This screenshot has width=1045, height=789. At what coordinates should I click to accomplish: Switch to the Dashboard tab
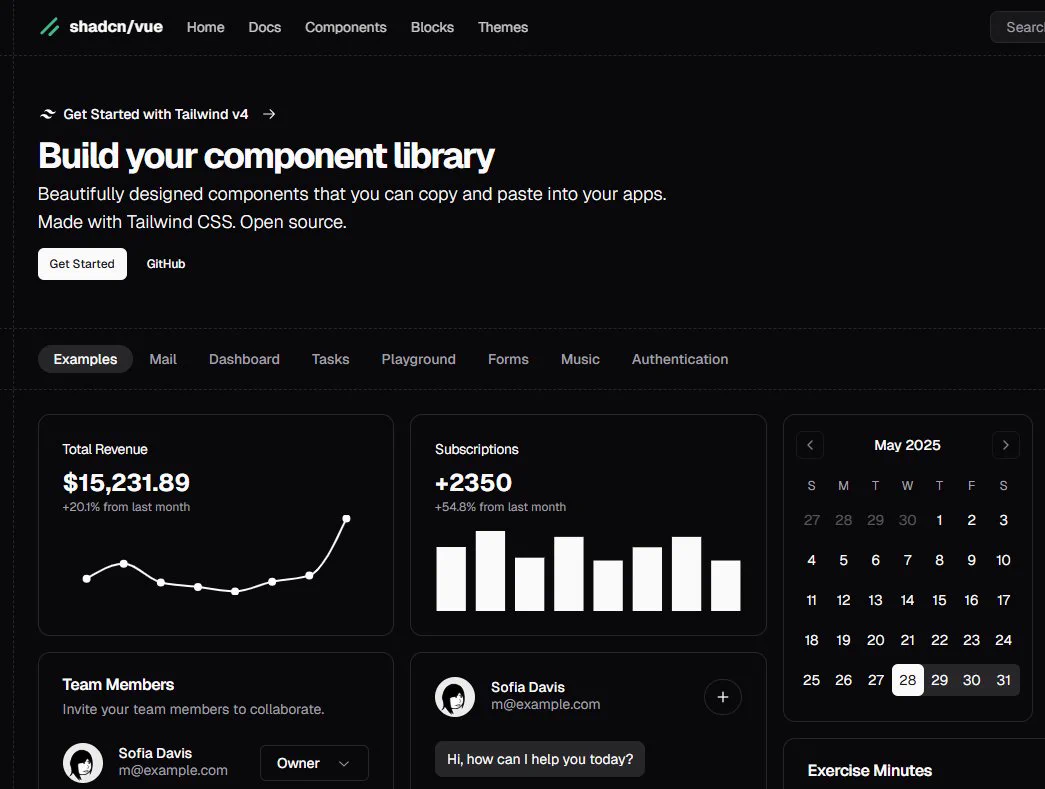pos(245,359)
